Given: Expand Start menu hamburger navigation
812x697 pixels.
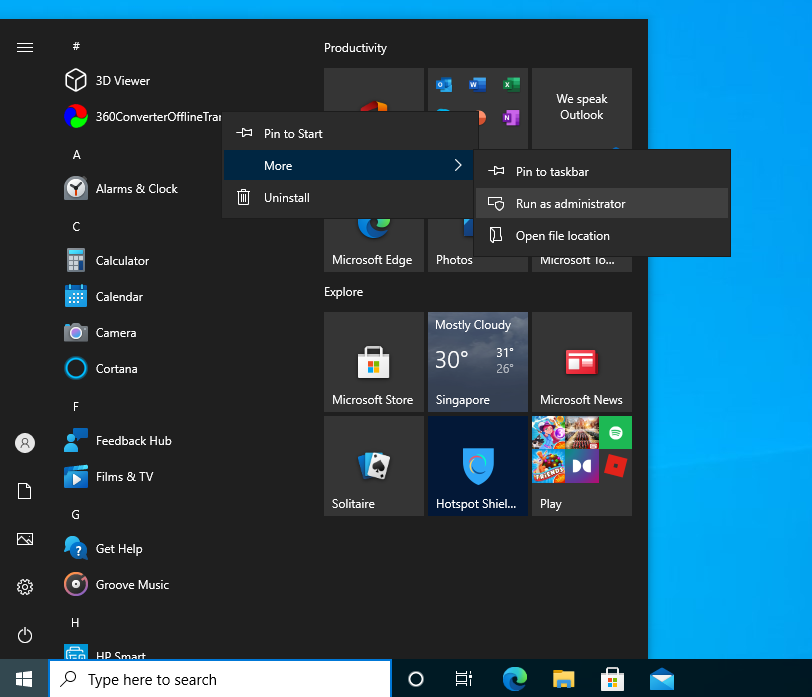Looking at the screenshot, I should click(x=25, y=48).
